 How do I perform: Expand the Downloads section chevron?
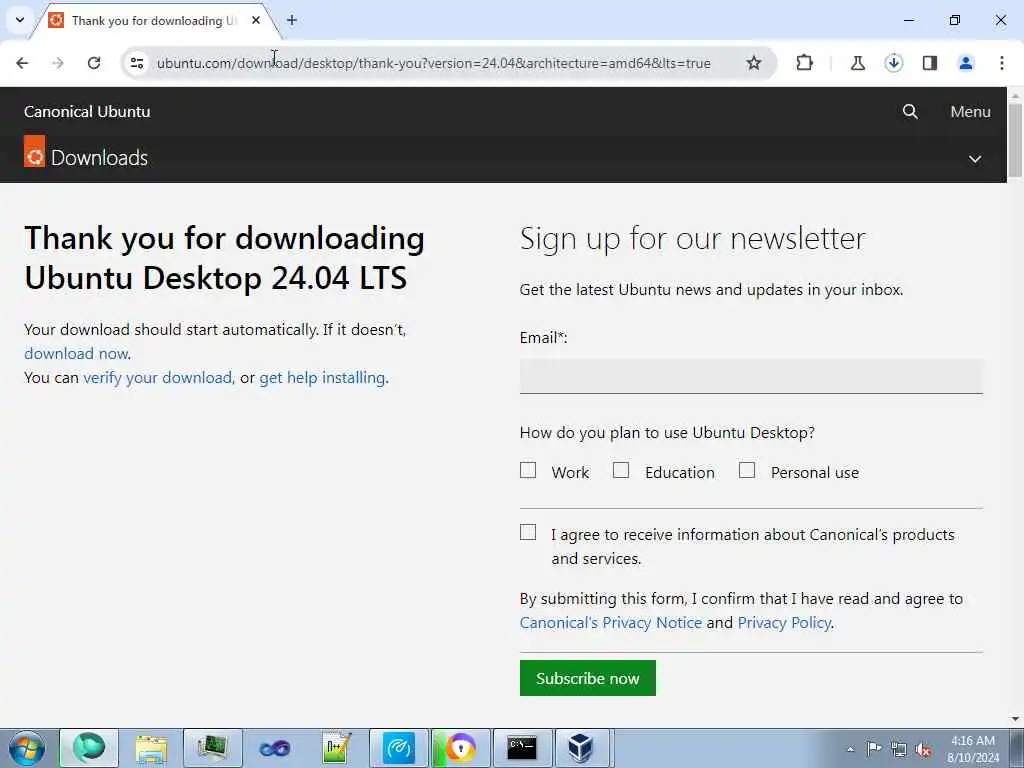[x=974, y=159]
